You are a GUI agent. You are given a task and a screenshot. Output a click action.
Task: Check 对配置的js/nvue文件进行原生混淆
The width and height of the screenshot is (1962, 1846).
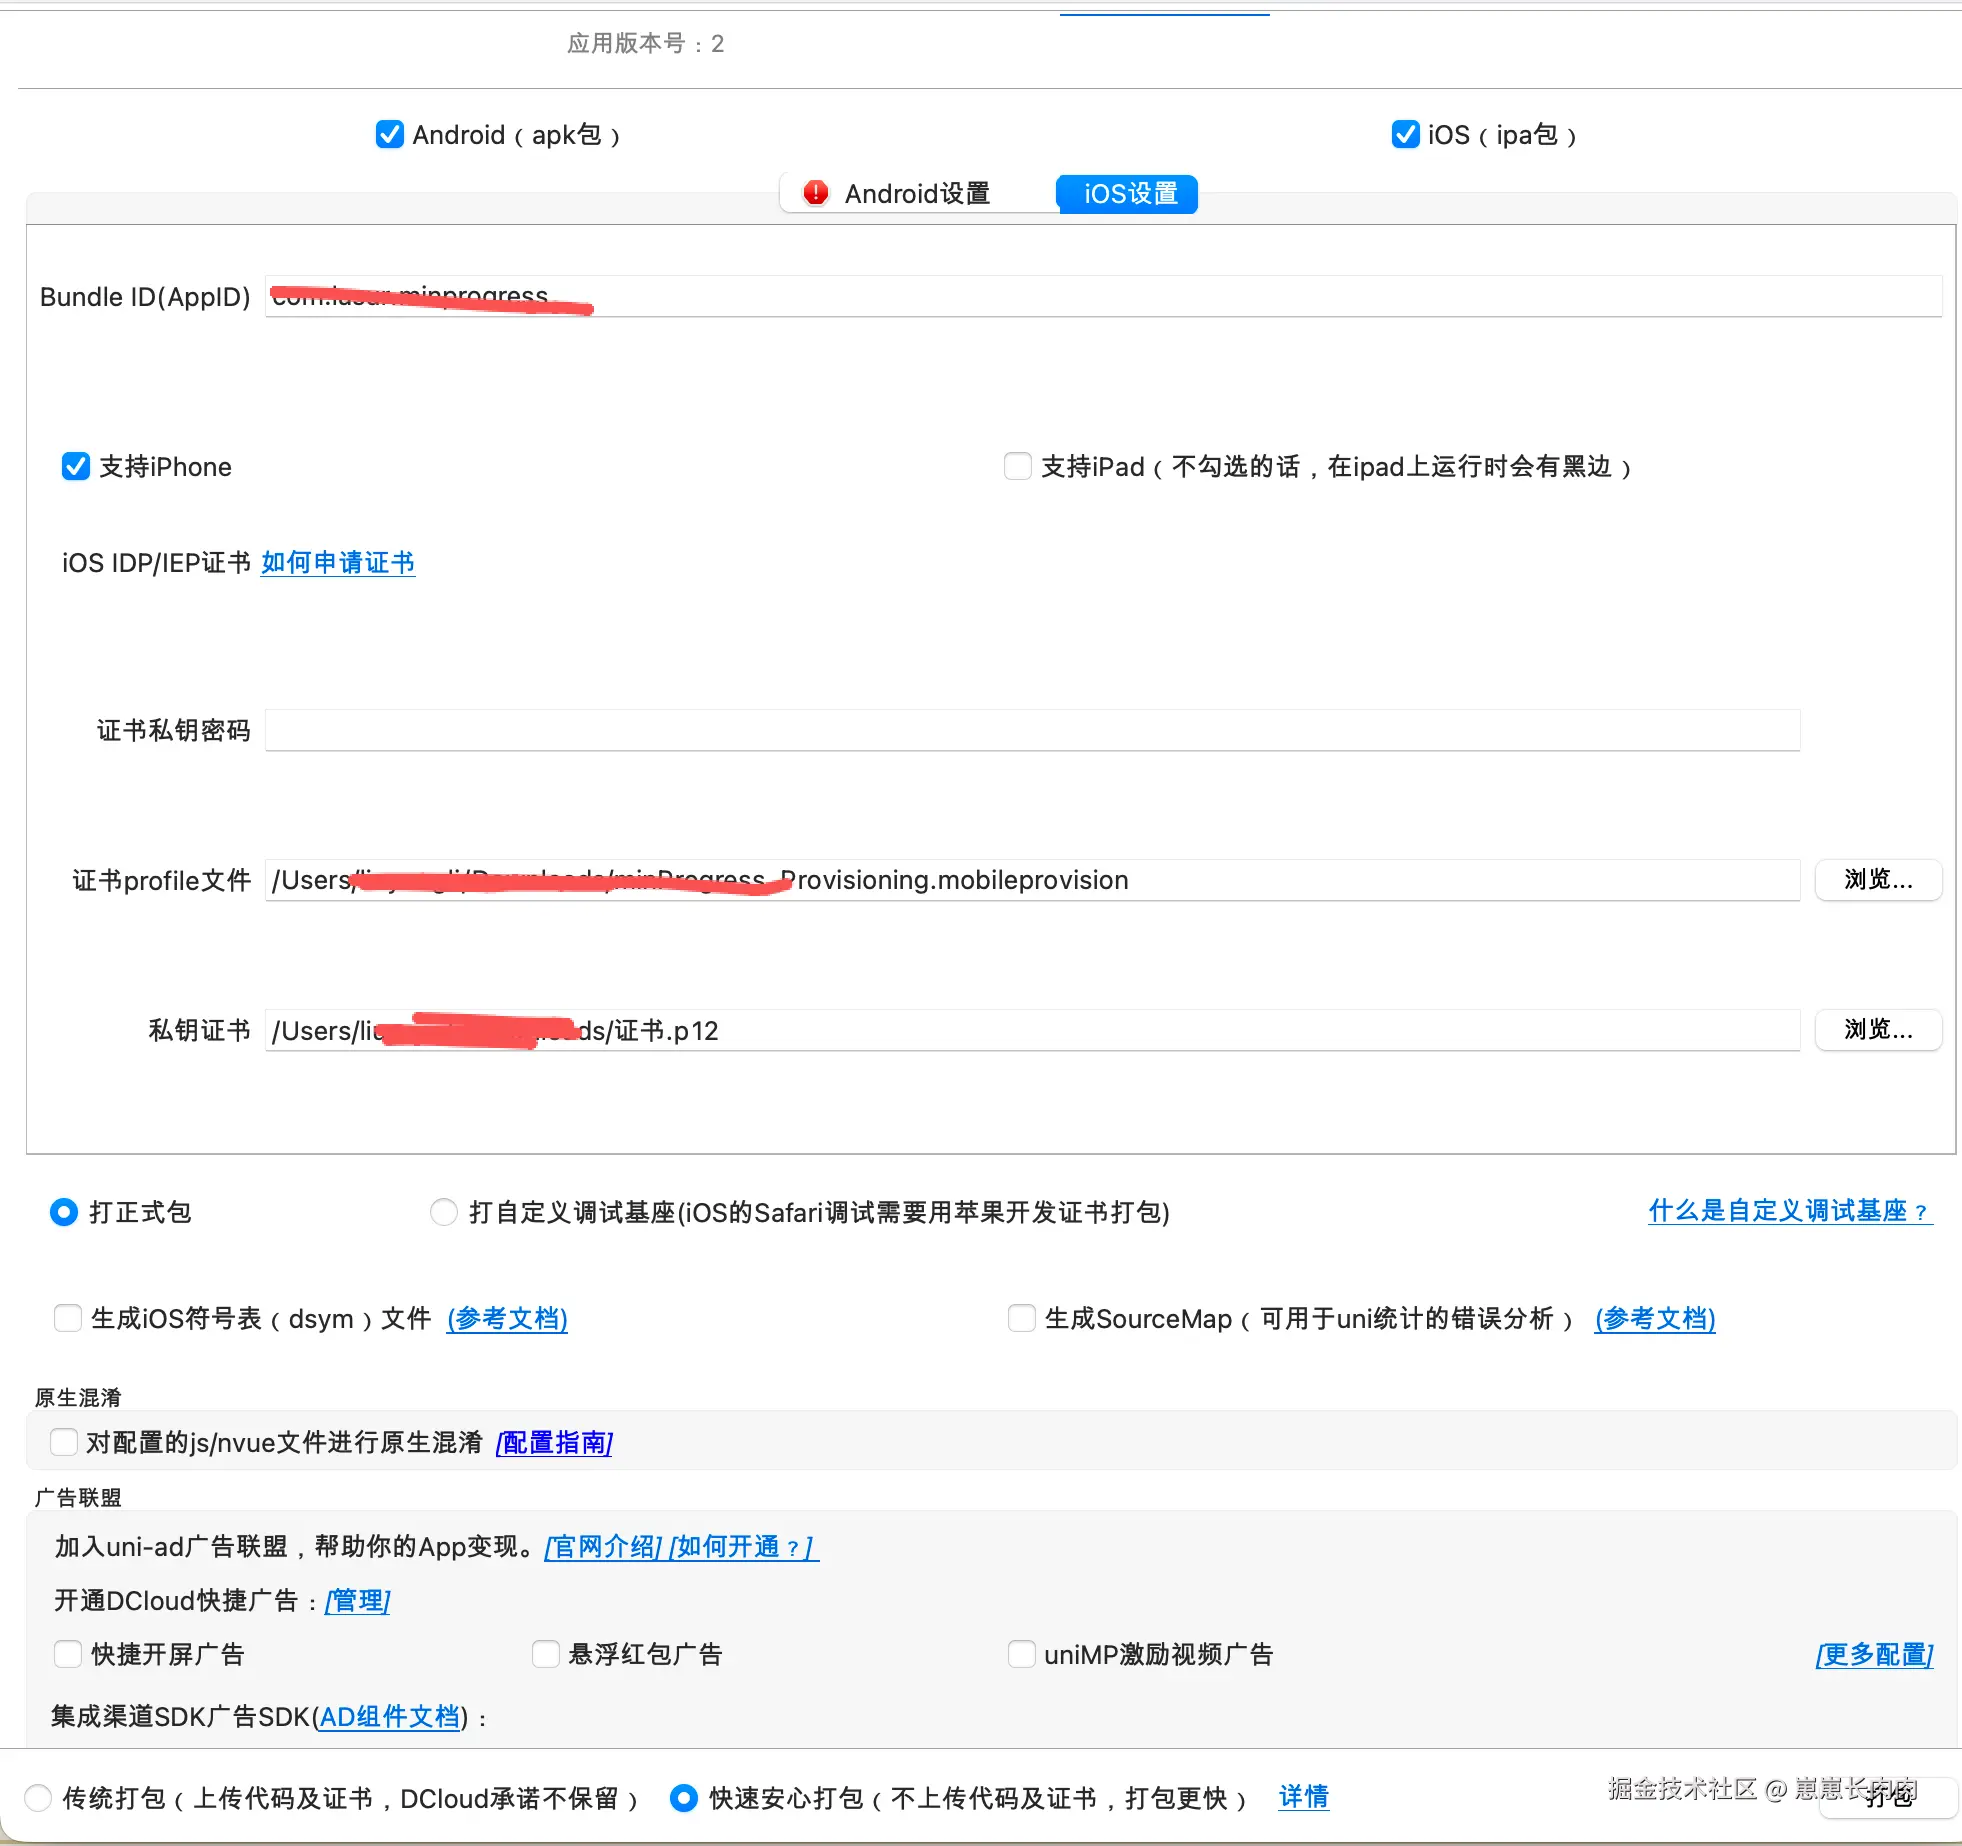pyautogui.click(x=64, y=1442)
